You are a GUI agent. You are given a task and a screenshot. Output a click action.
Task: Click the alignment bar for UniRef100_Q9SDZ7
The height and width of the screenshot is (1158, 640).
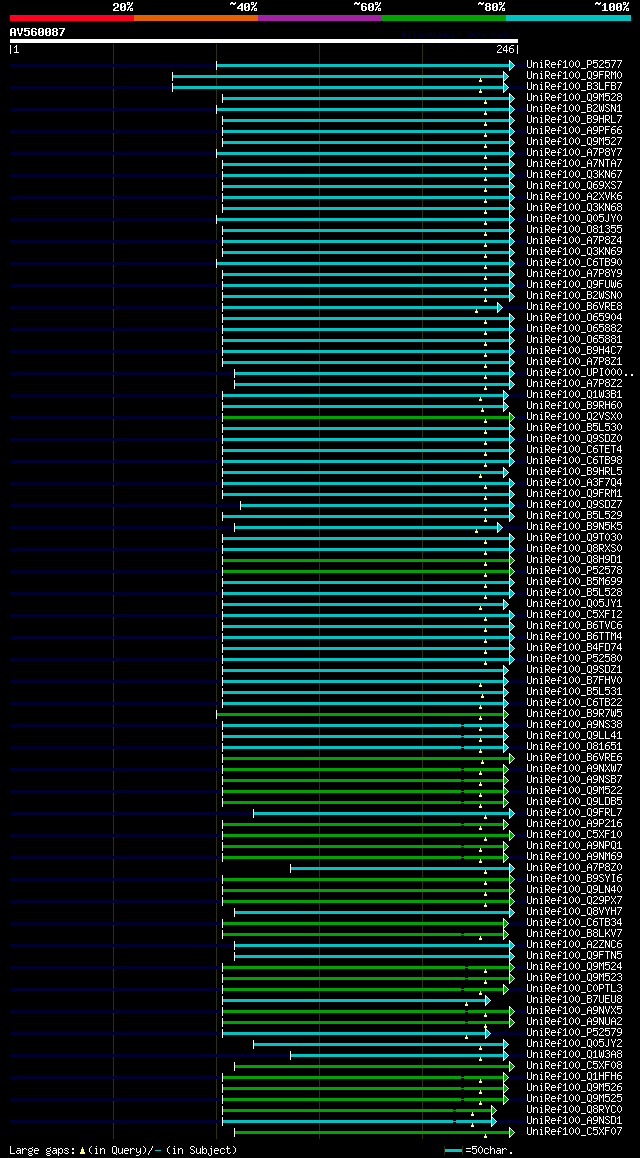(x=376, y=505)
